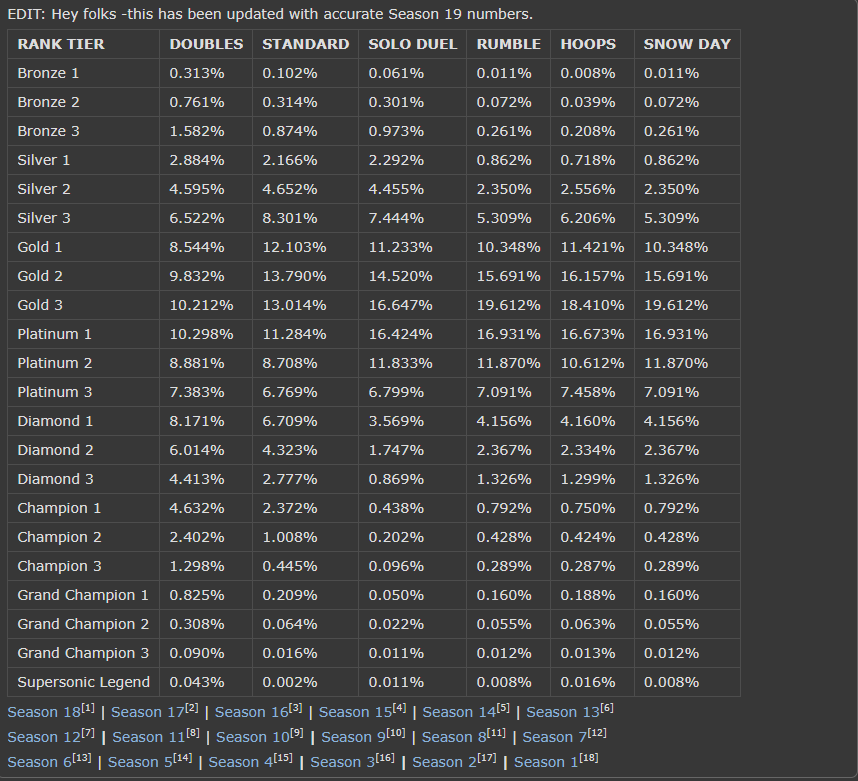Select the Bronze 1 row label
Image resolution: width=858 pixels, height=781 pixels.
[x=48, y=73]
